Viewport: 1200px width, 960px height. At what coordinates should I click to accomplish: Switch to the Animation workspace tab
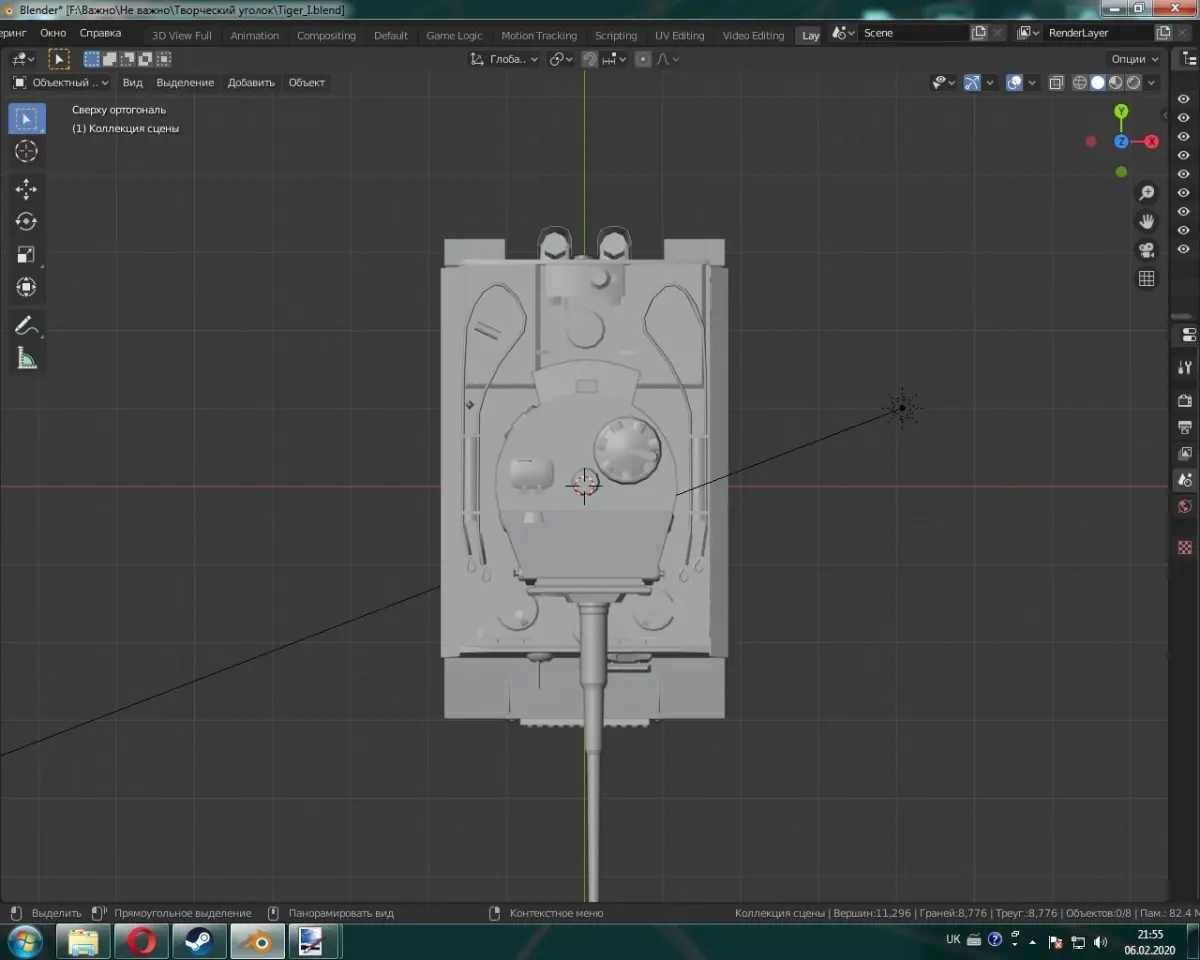pos(255,36)
